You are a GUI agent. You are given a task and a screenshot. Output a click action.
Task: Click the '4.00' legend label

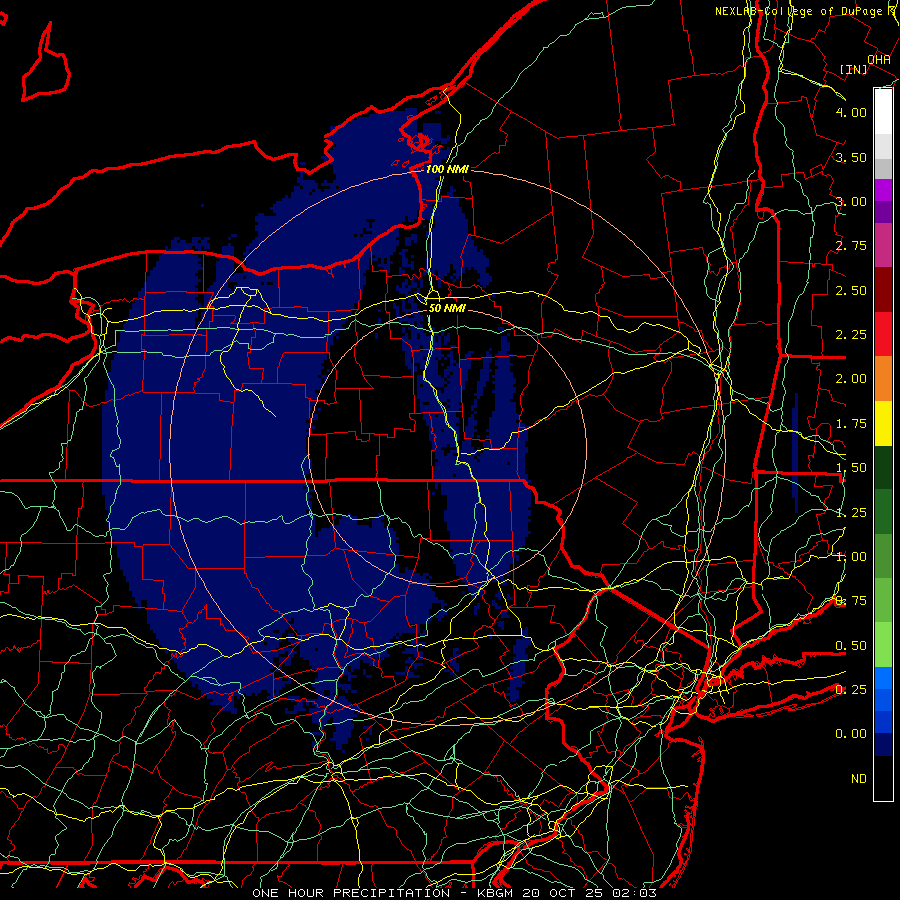(851, 112)
